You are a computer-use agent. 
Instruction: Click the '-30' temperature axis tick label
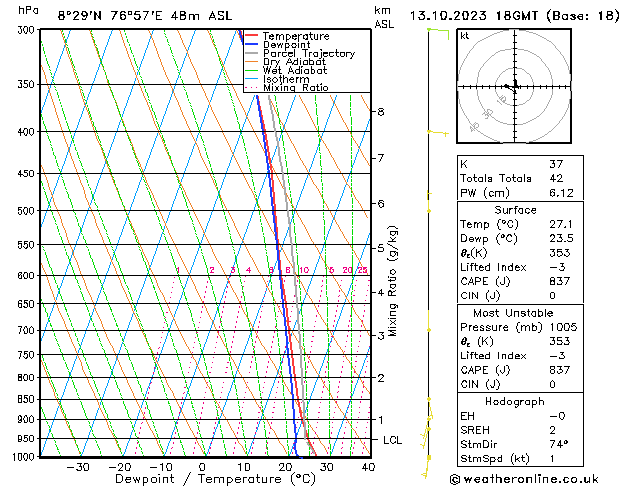pyautogui.click(x=77, y=467)
